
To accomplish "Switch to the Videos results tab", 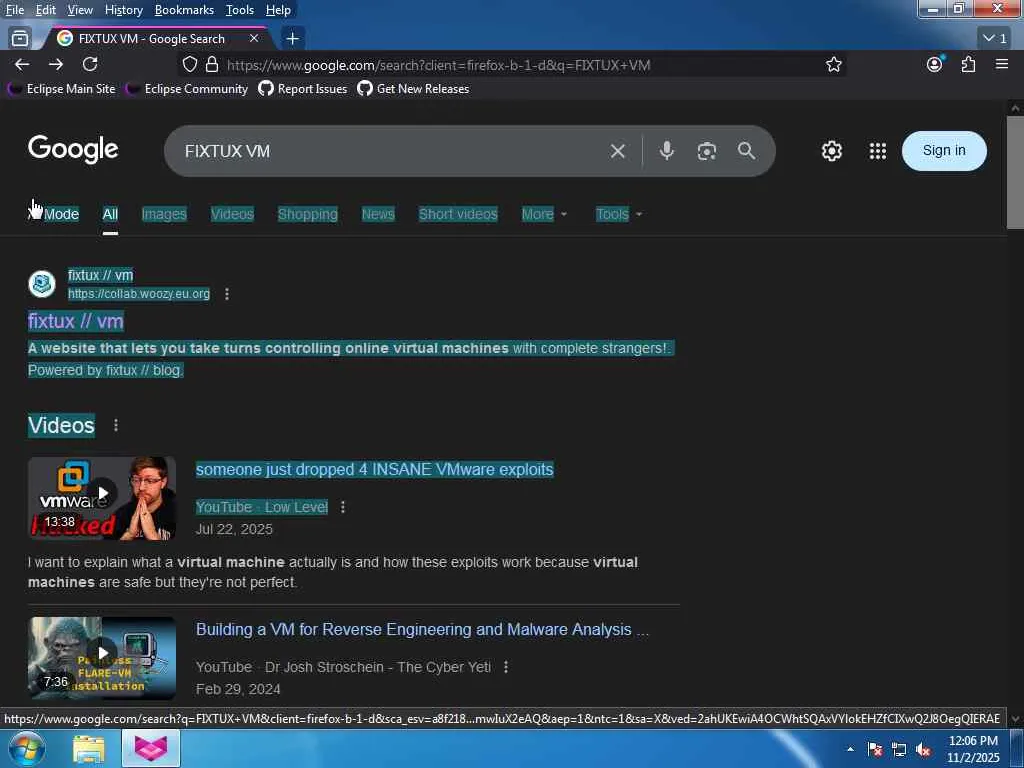I will 232,214.
